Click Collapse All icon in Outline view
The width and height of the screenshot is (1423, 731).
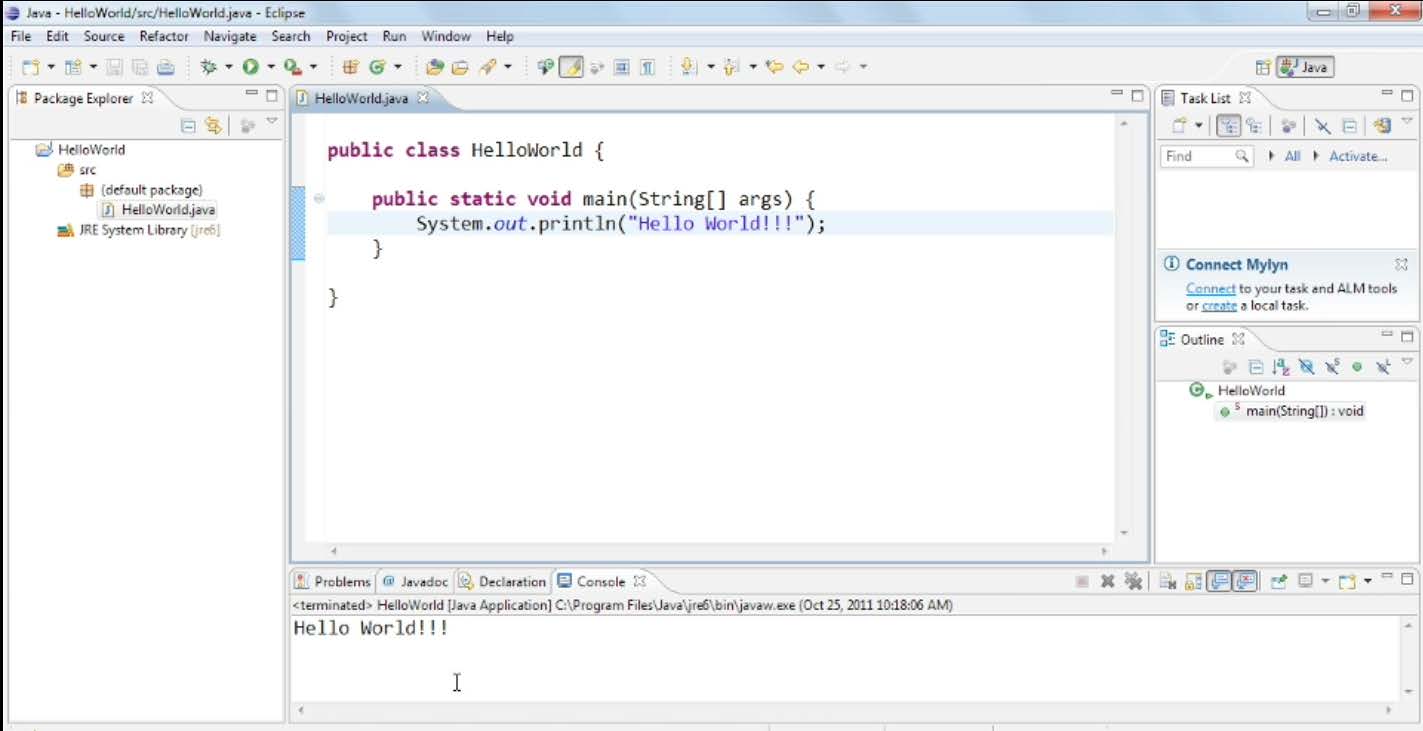click(x=1256, y=367)
